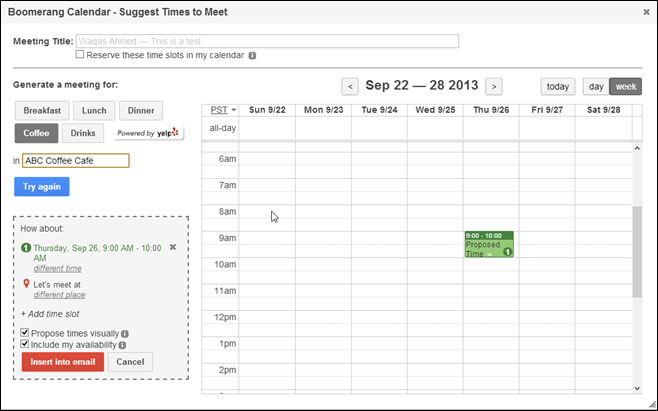Click the red location pin icon
The image size is (658, 411).
(26, 284)
